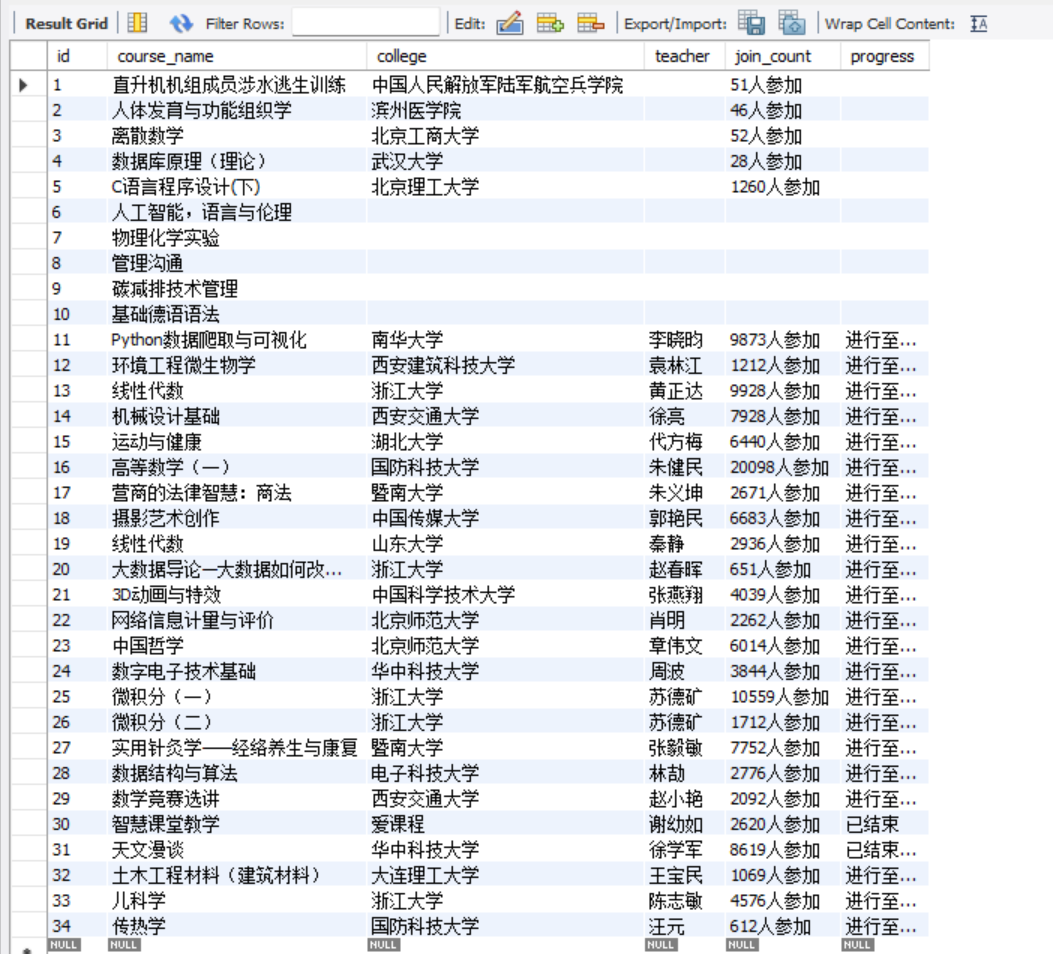Select the 管理沟通 cell
This screenshot has width=1053, height=954.
tap(237, 263)
